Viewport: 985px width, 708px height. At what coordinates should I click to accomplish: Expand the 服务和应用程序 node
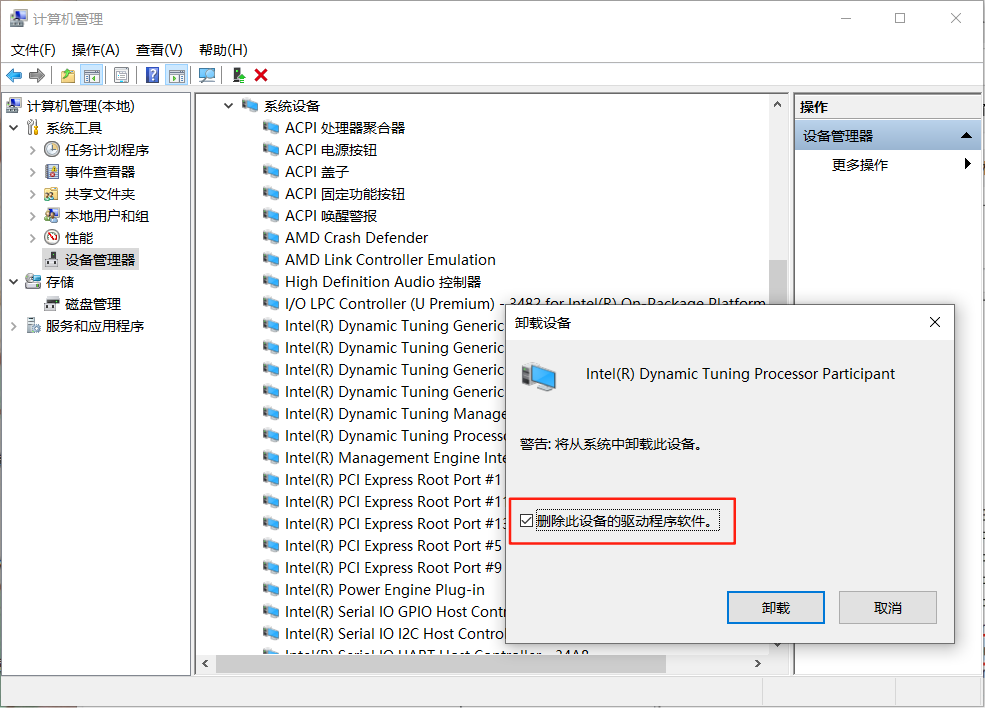[x=14, y=326]
